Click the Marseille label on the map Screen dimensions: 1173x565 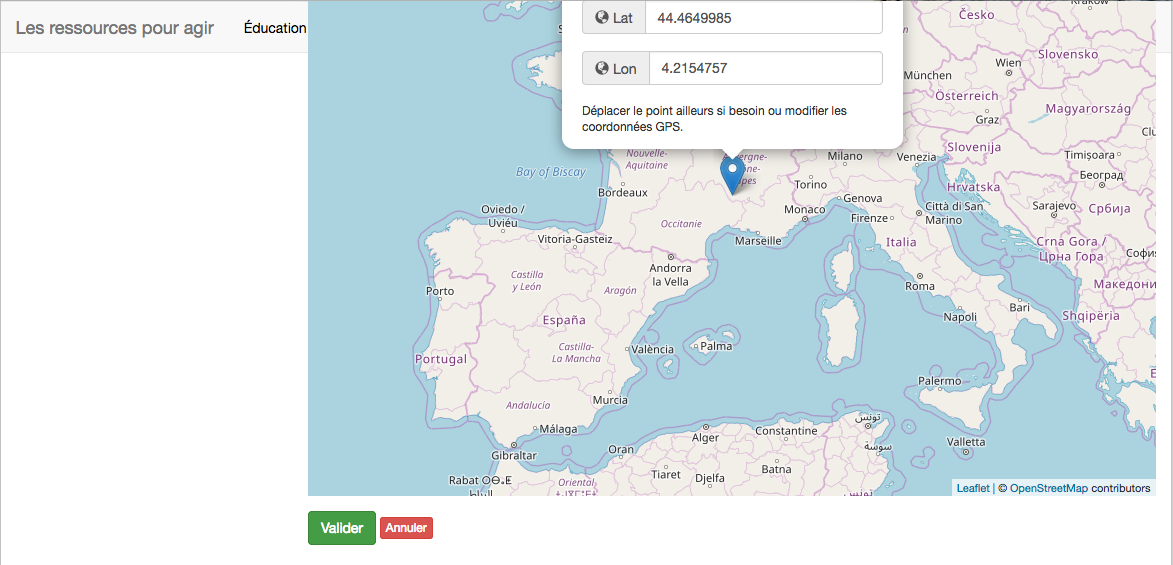point(758,241)
